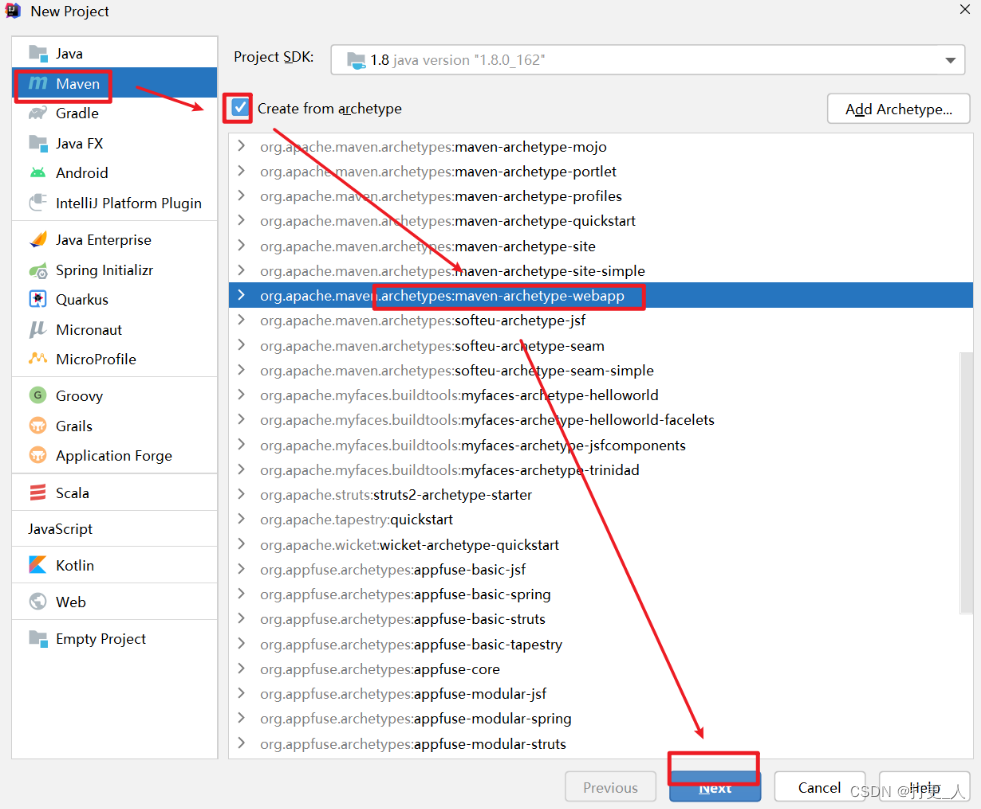
Task: Click the Quarkus icon
Action: coord(38,299)
